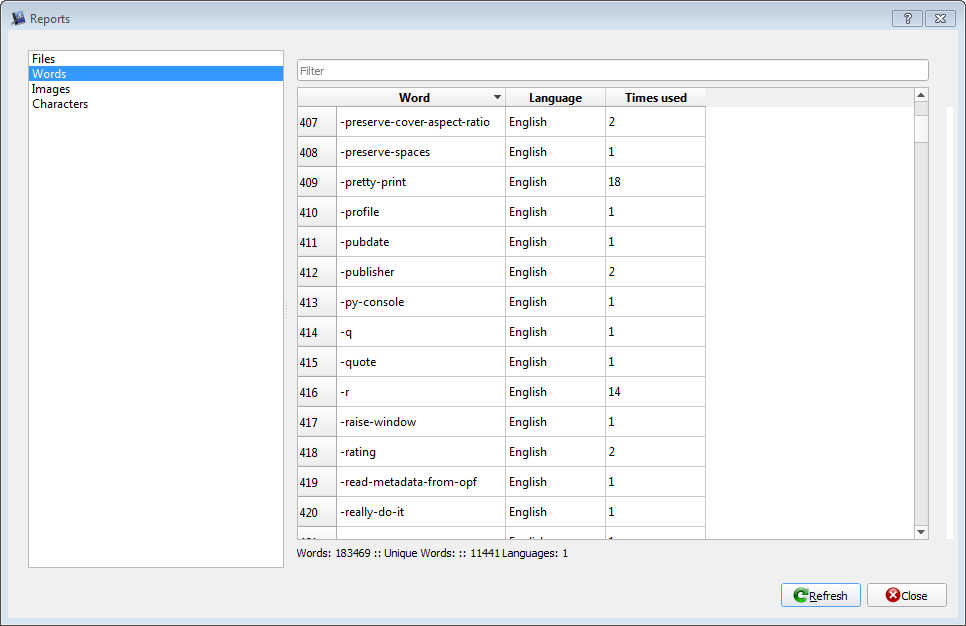Screen dimensions: 966x626
Task: Click the Reports window app icon
Action: [x=18, y=18]
